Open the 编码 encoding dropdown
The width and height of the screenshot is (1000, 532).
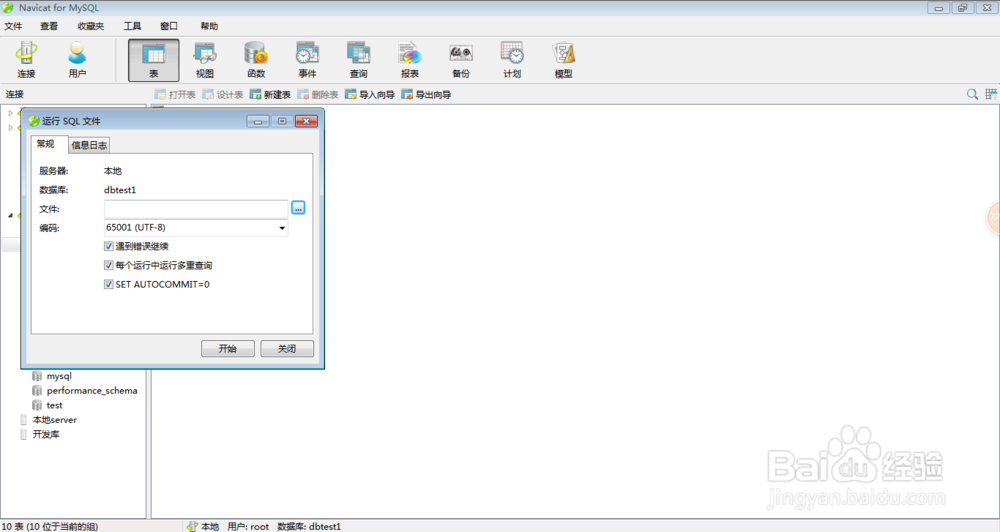coord(282,228)
